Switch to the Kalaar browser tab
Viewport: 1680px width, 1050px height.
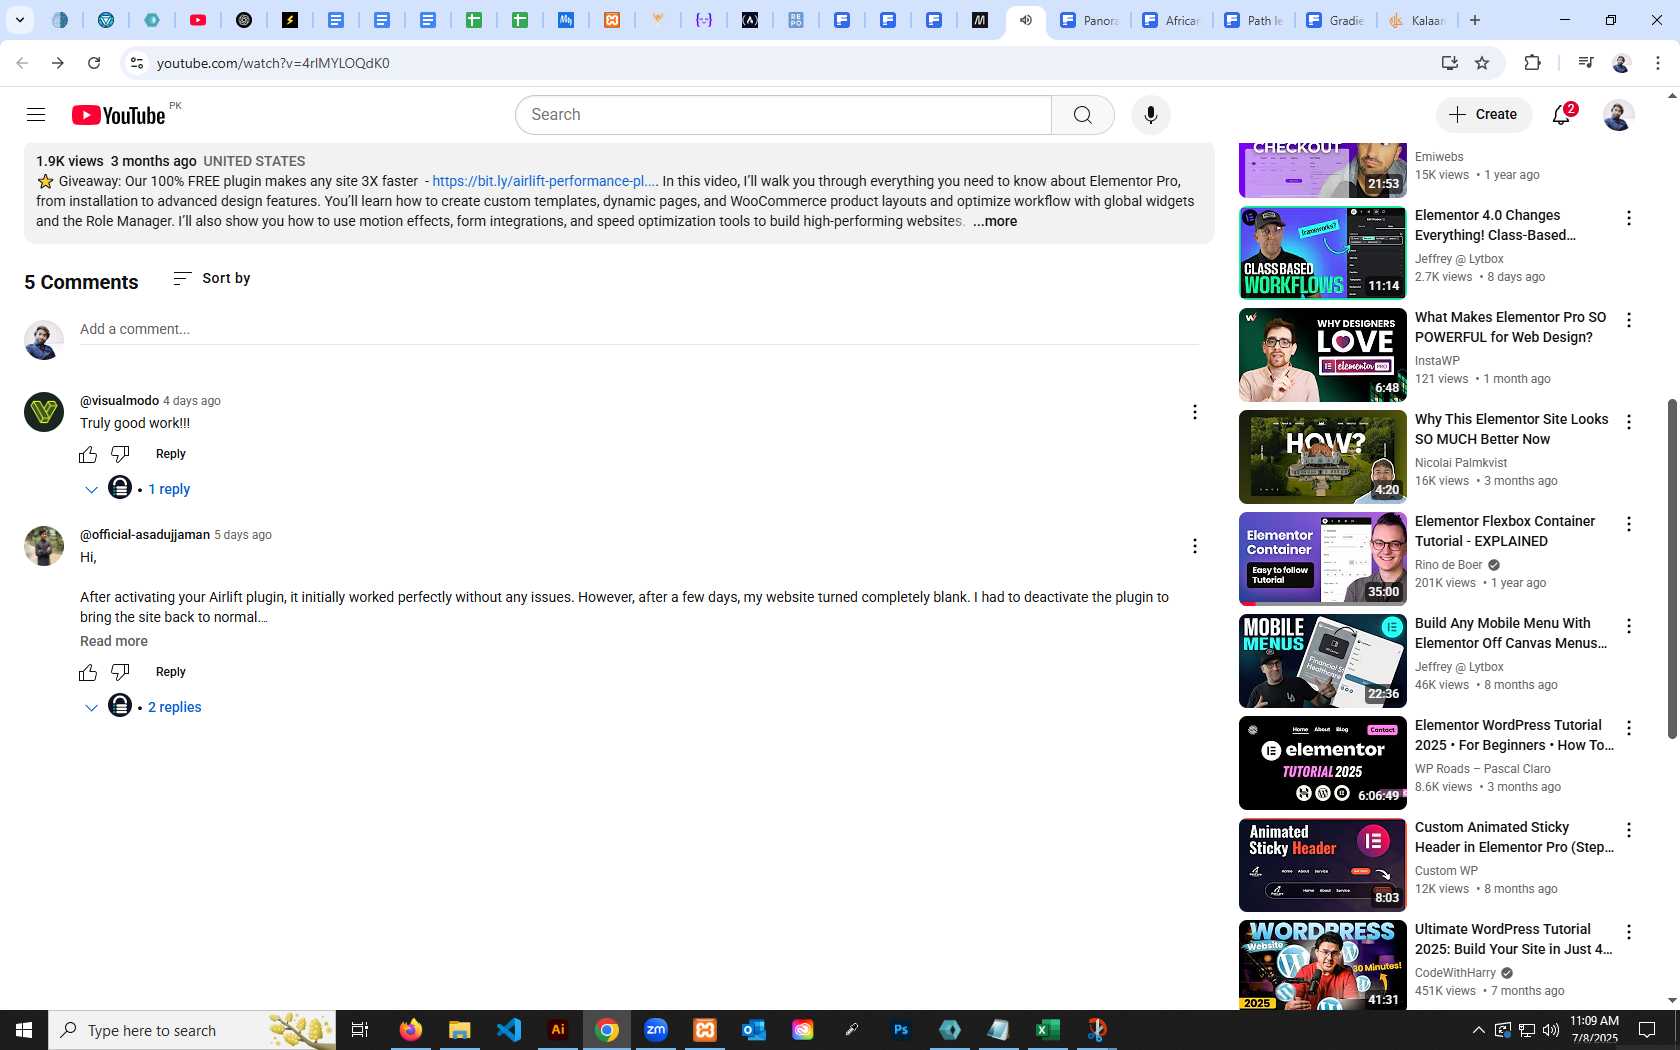coord(1416,20)
